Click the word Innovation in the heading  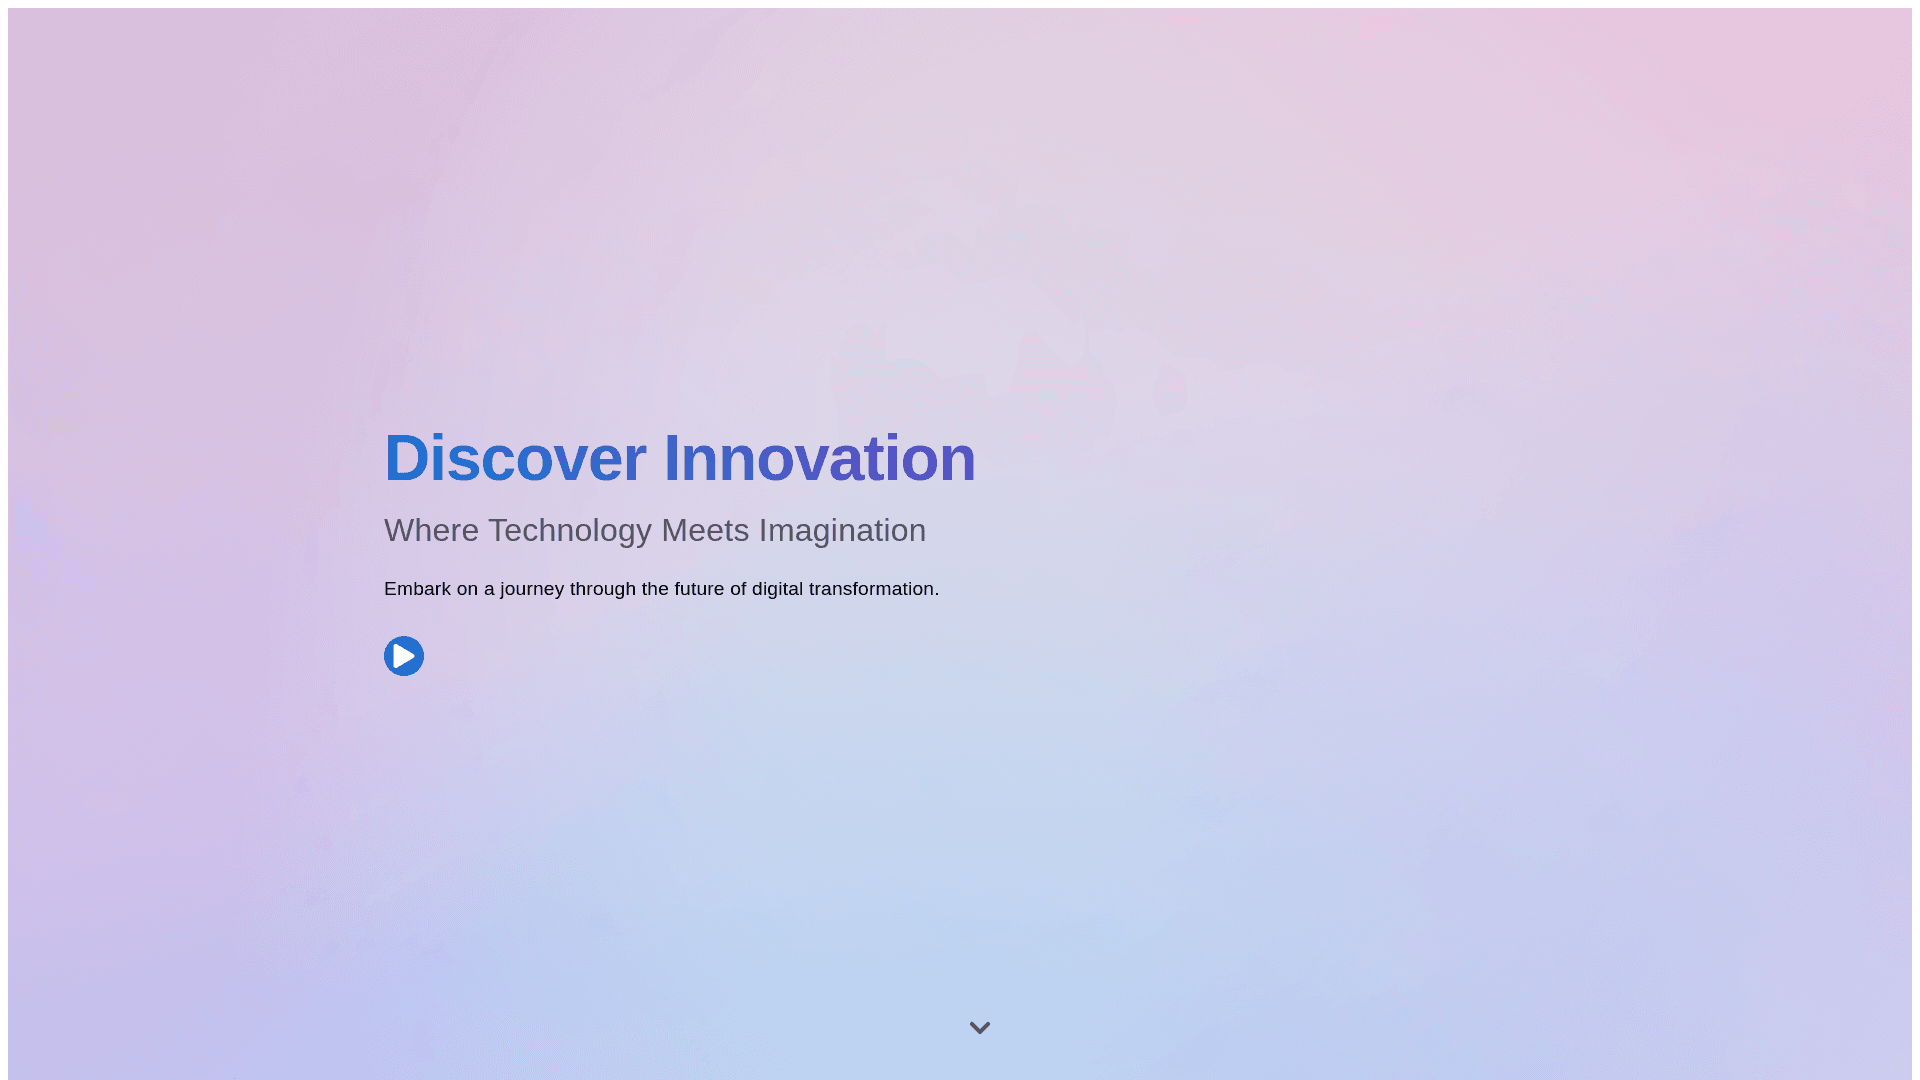tap(819, 458)
